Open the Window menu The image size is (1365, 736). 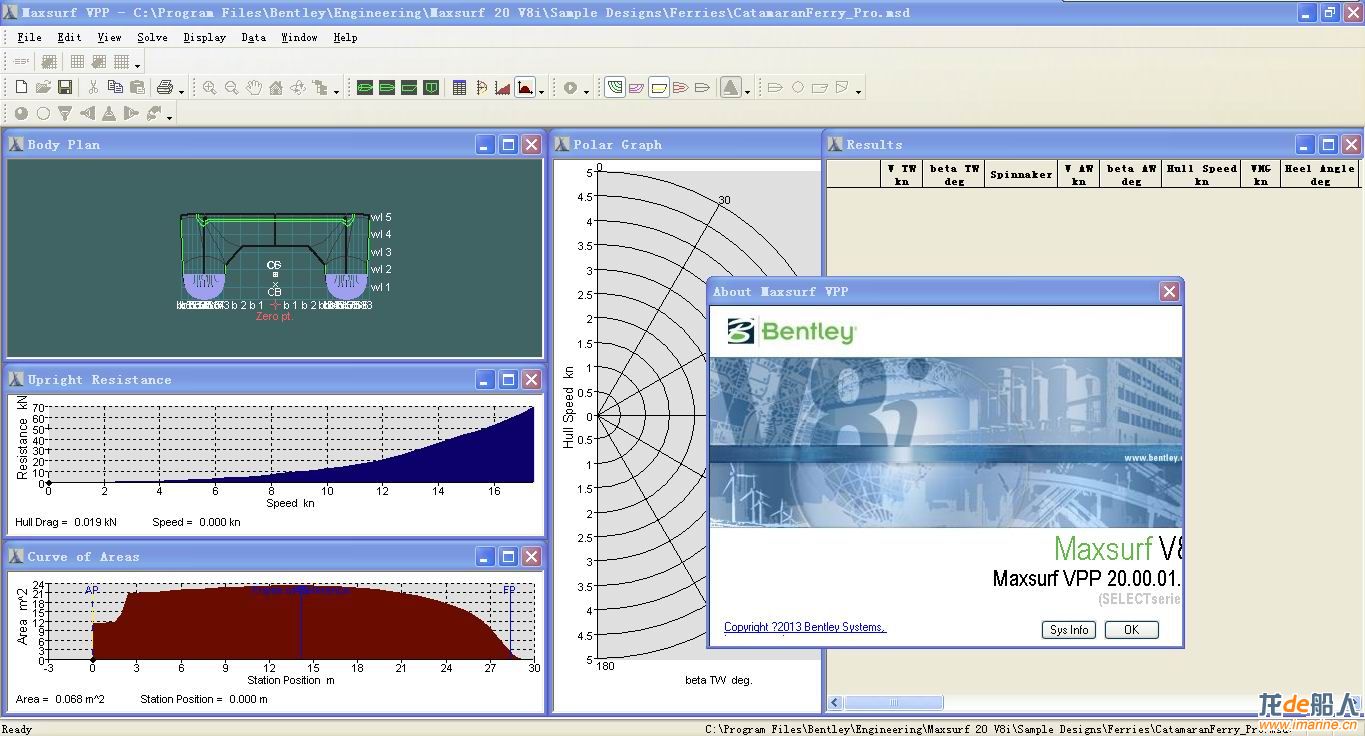tap(299, 37)
